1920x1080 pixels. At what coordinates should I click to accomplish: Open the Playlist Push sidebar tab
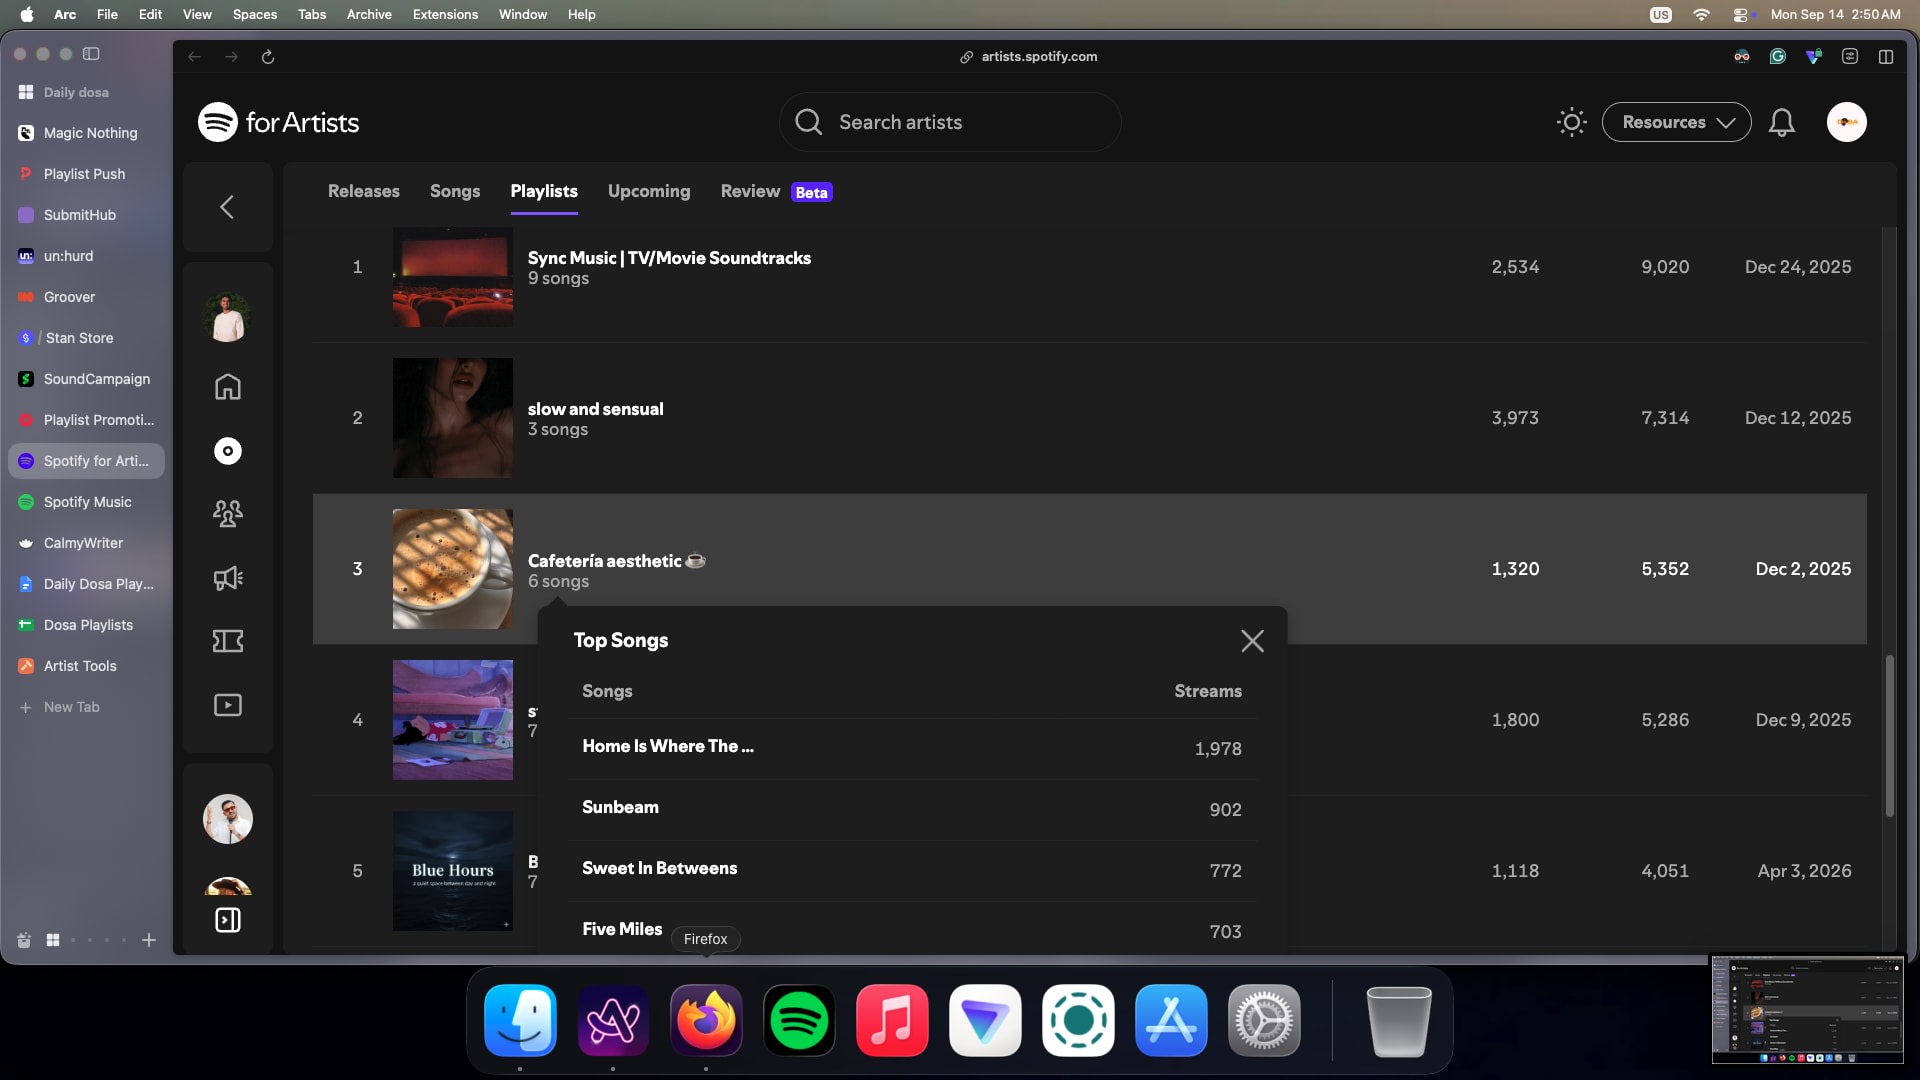pos(86,174)
